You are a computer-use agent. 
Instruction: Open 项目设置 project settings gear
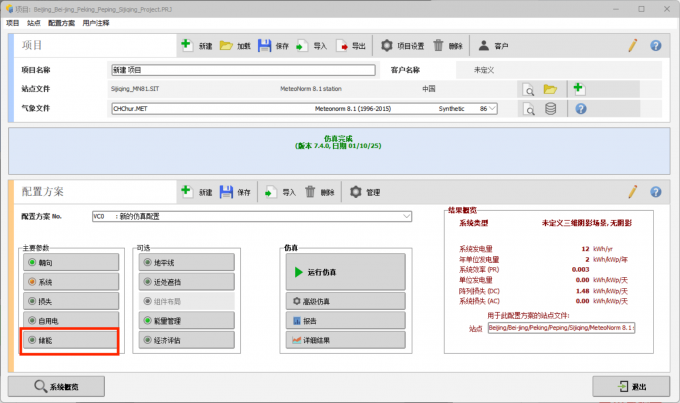386,45
